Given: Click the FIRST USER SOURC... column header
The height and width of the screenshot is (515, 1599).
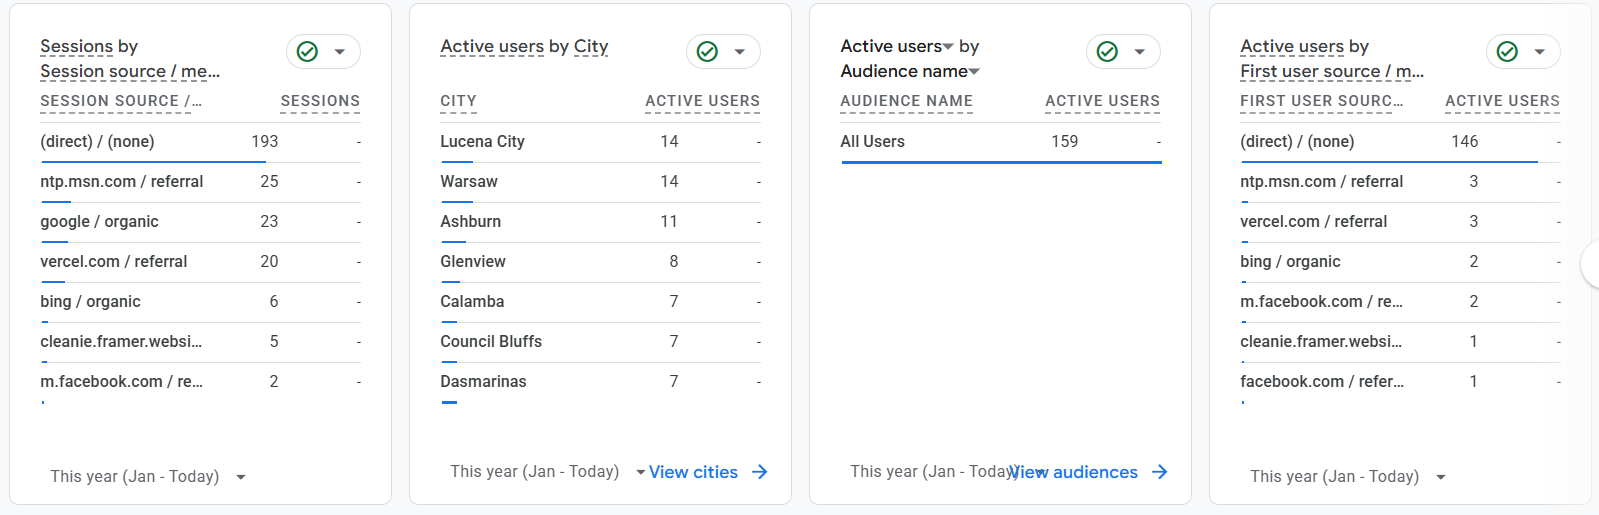Looking at the screenshot, I should [x=1321, y=101].
